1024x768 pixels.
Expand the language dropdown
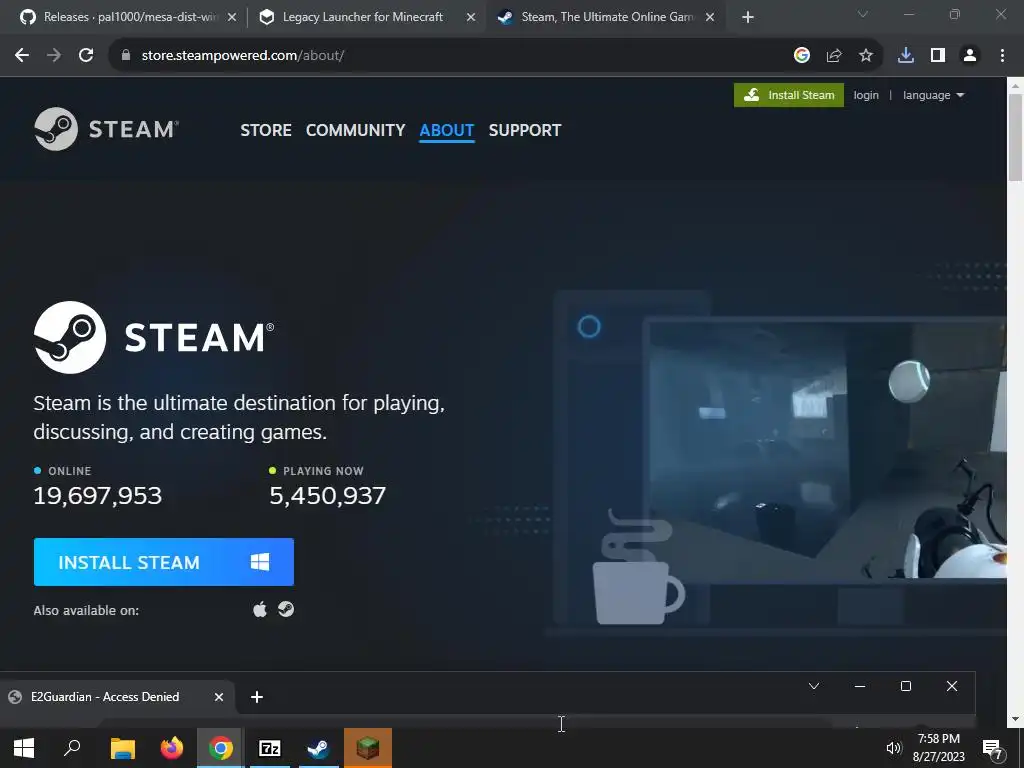(x=933, y=95)
